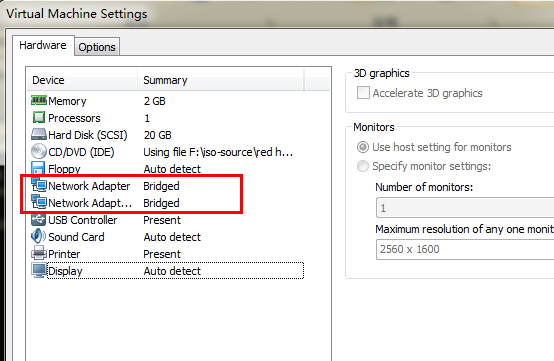Select the second Network Adapter Bridged row
The image size is (554, 361).
tap(166, 203)
